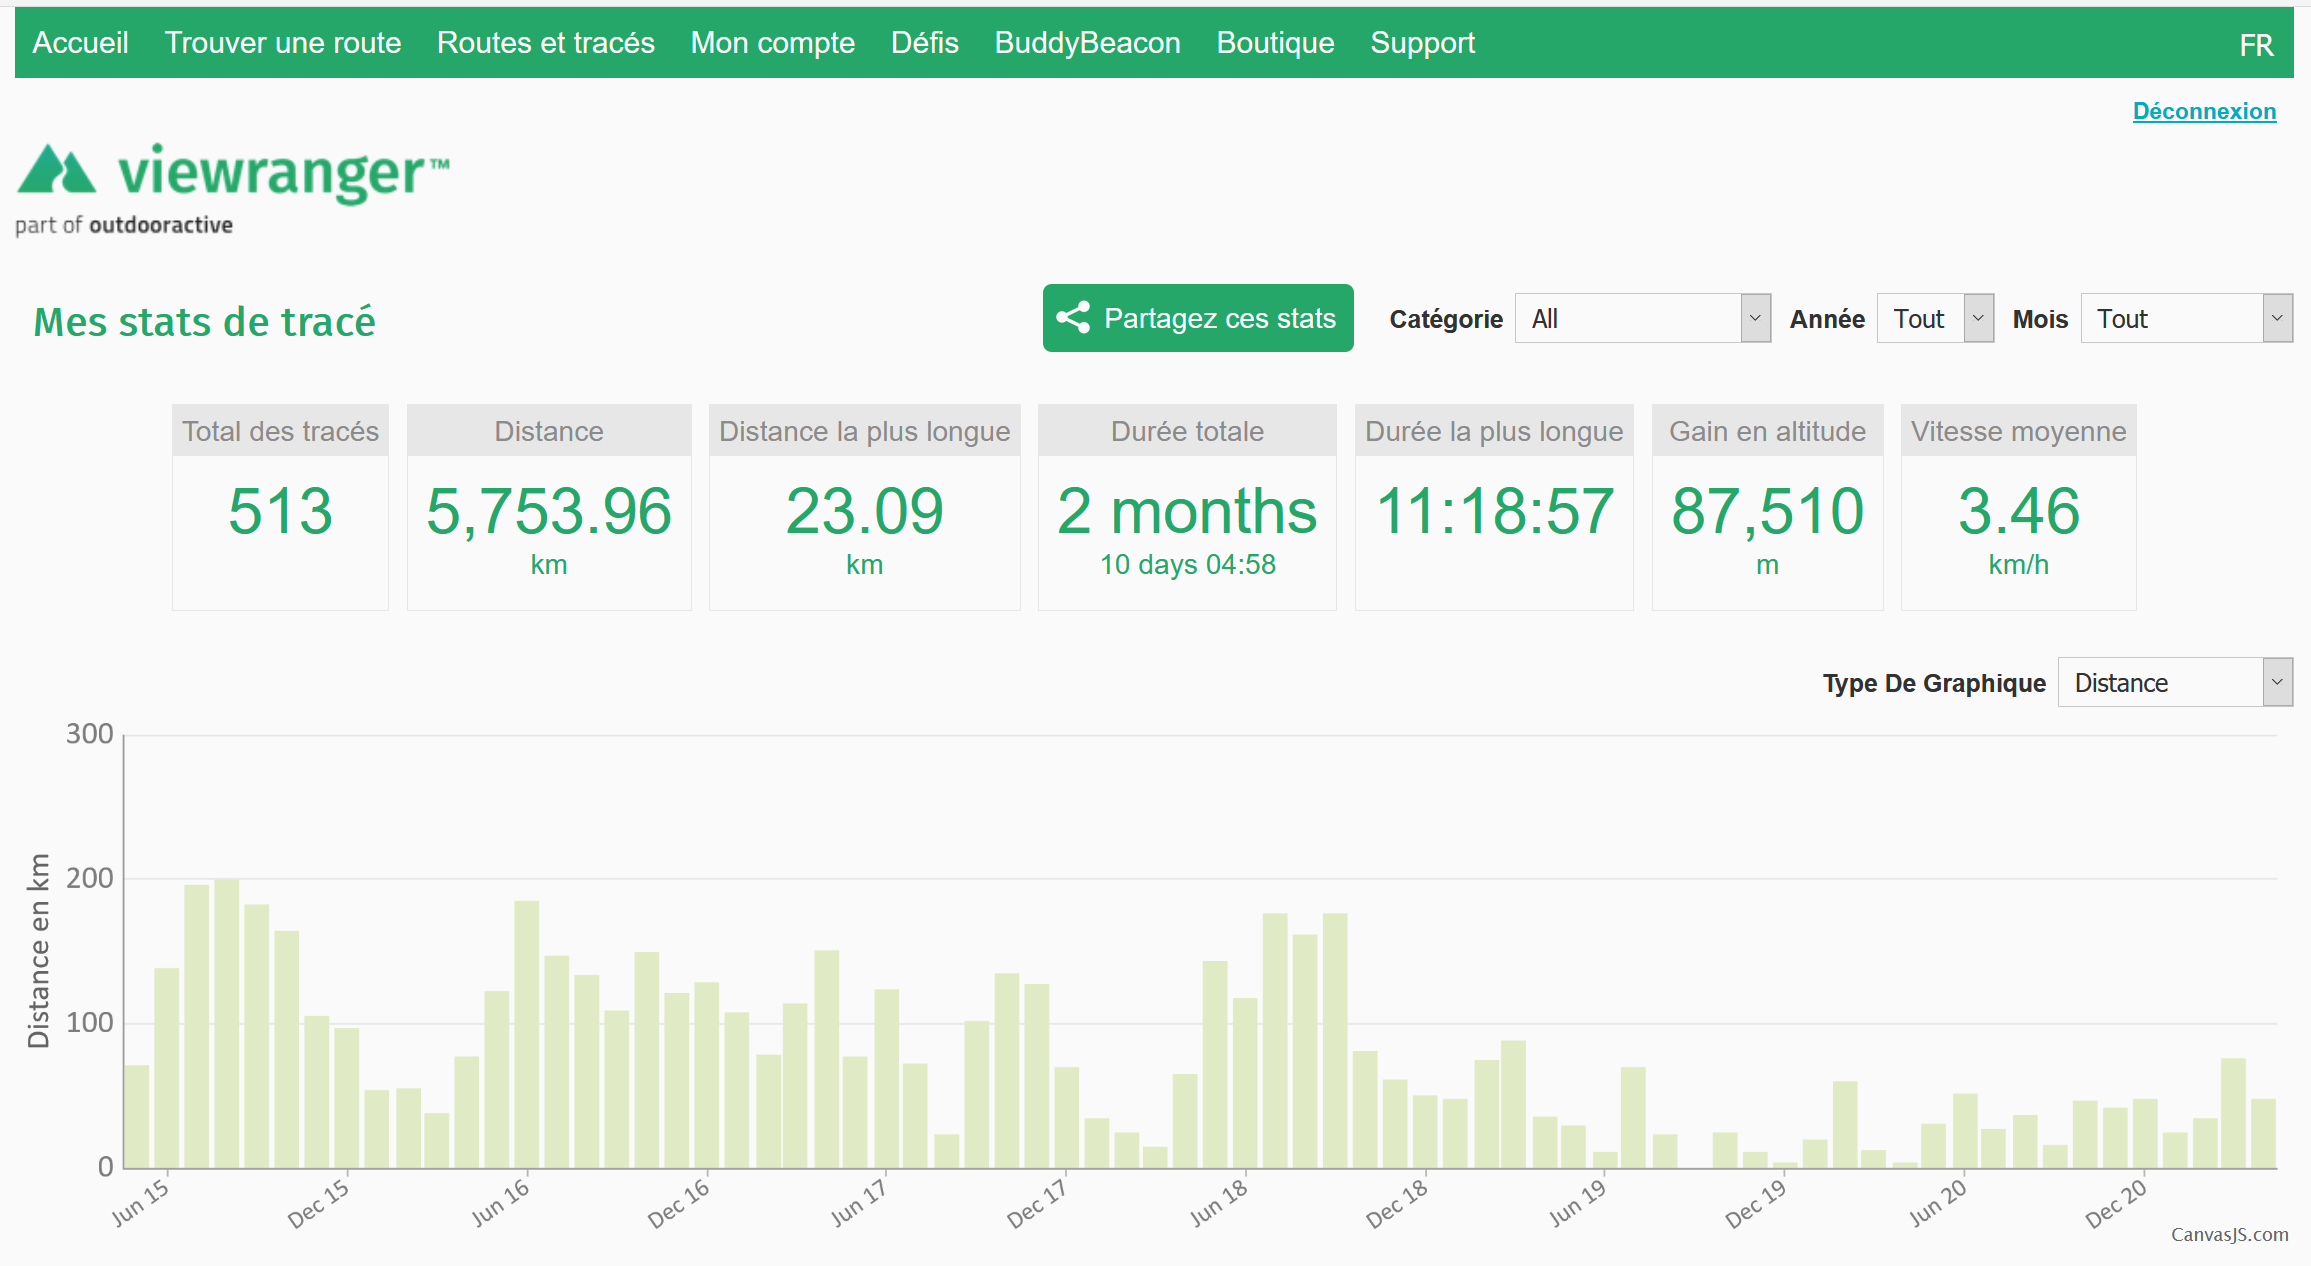Open the Catégorie dropdown

(1642, 318)
